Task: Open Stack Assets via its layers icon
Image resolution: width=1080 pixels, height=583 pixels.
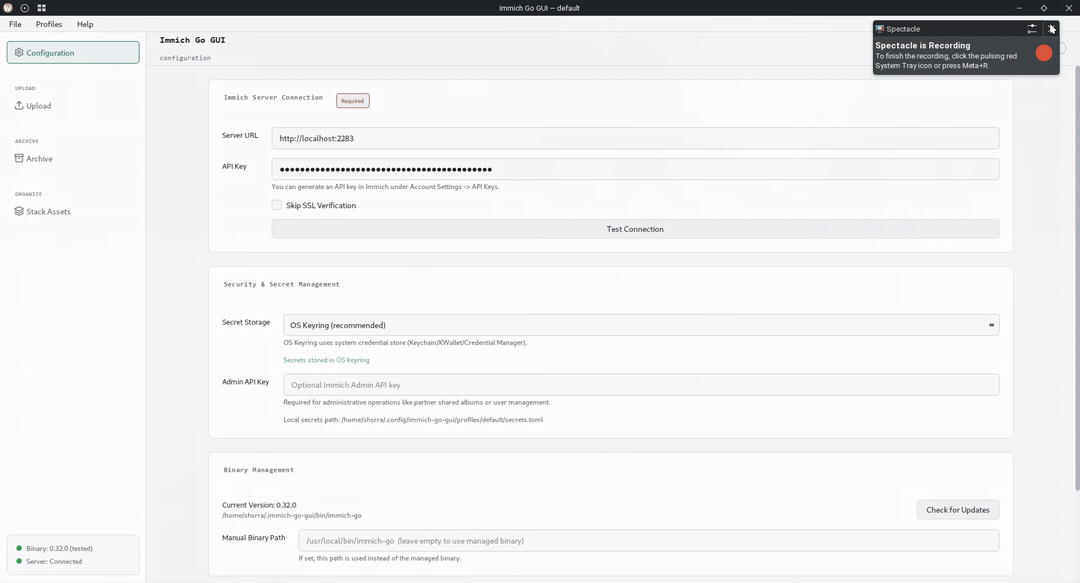Action: pos(19,212)
